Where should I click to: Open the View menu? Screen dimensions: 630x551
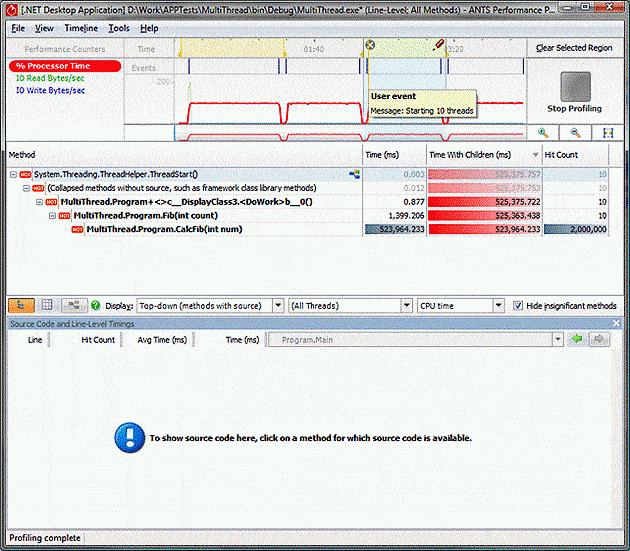(44, 28)
